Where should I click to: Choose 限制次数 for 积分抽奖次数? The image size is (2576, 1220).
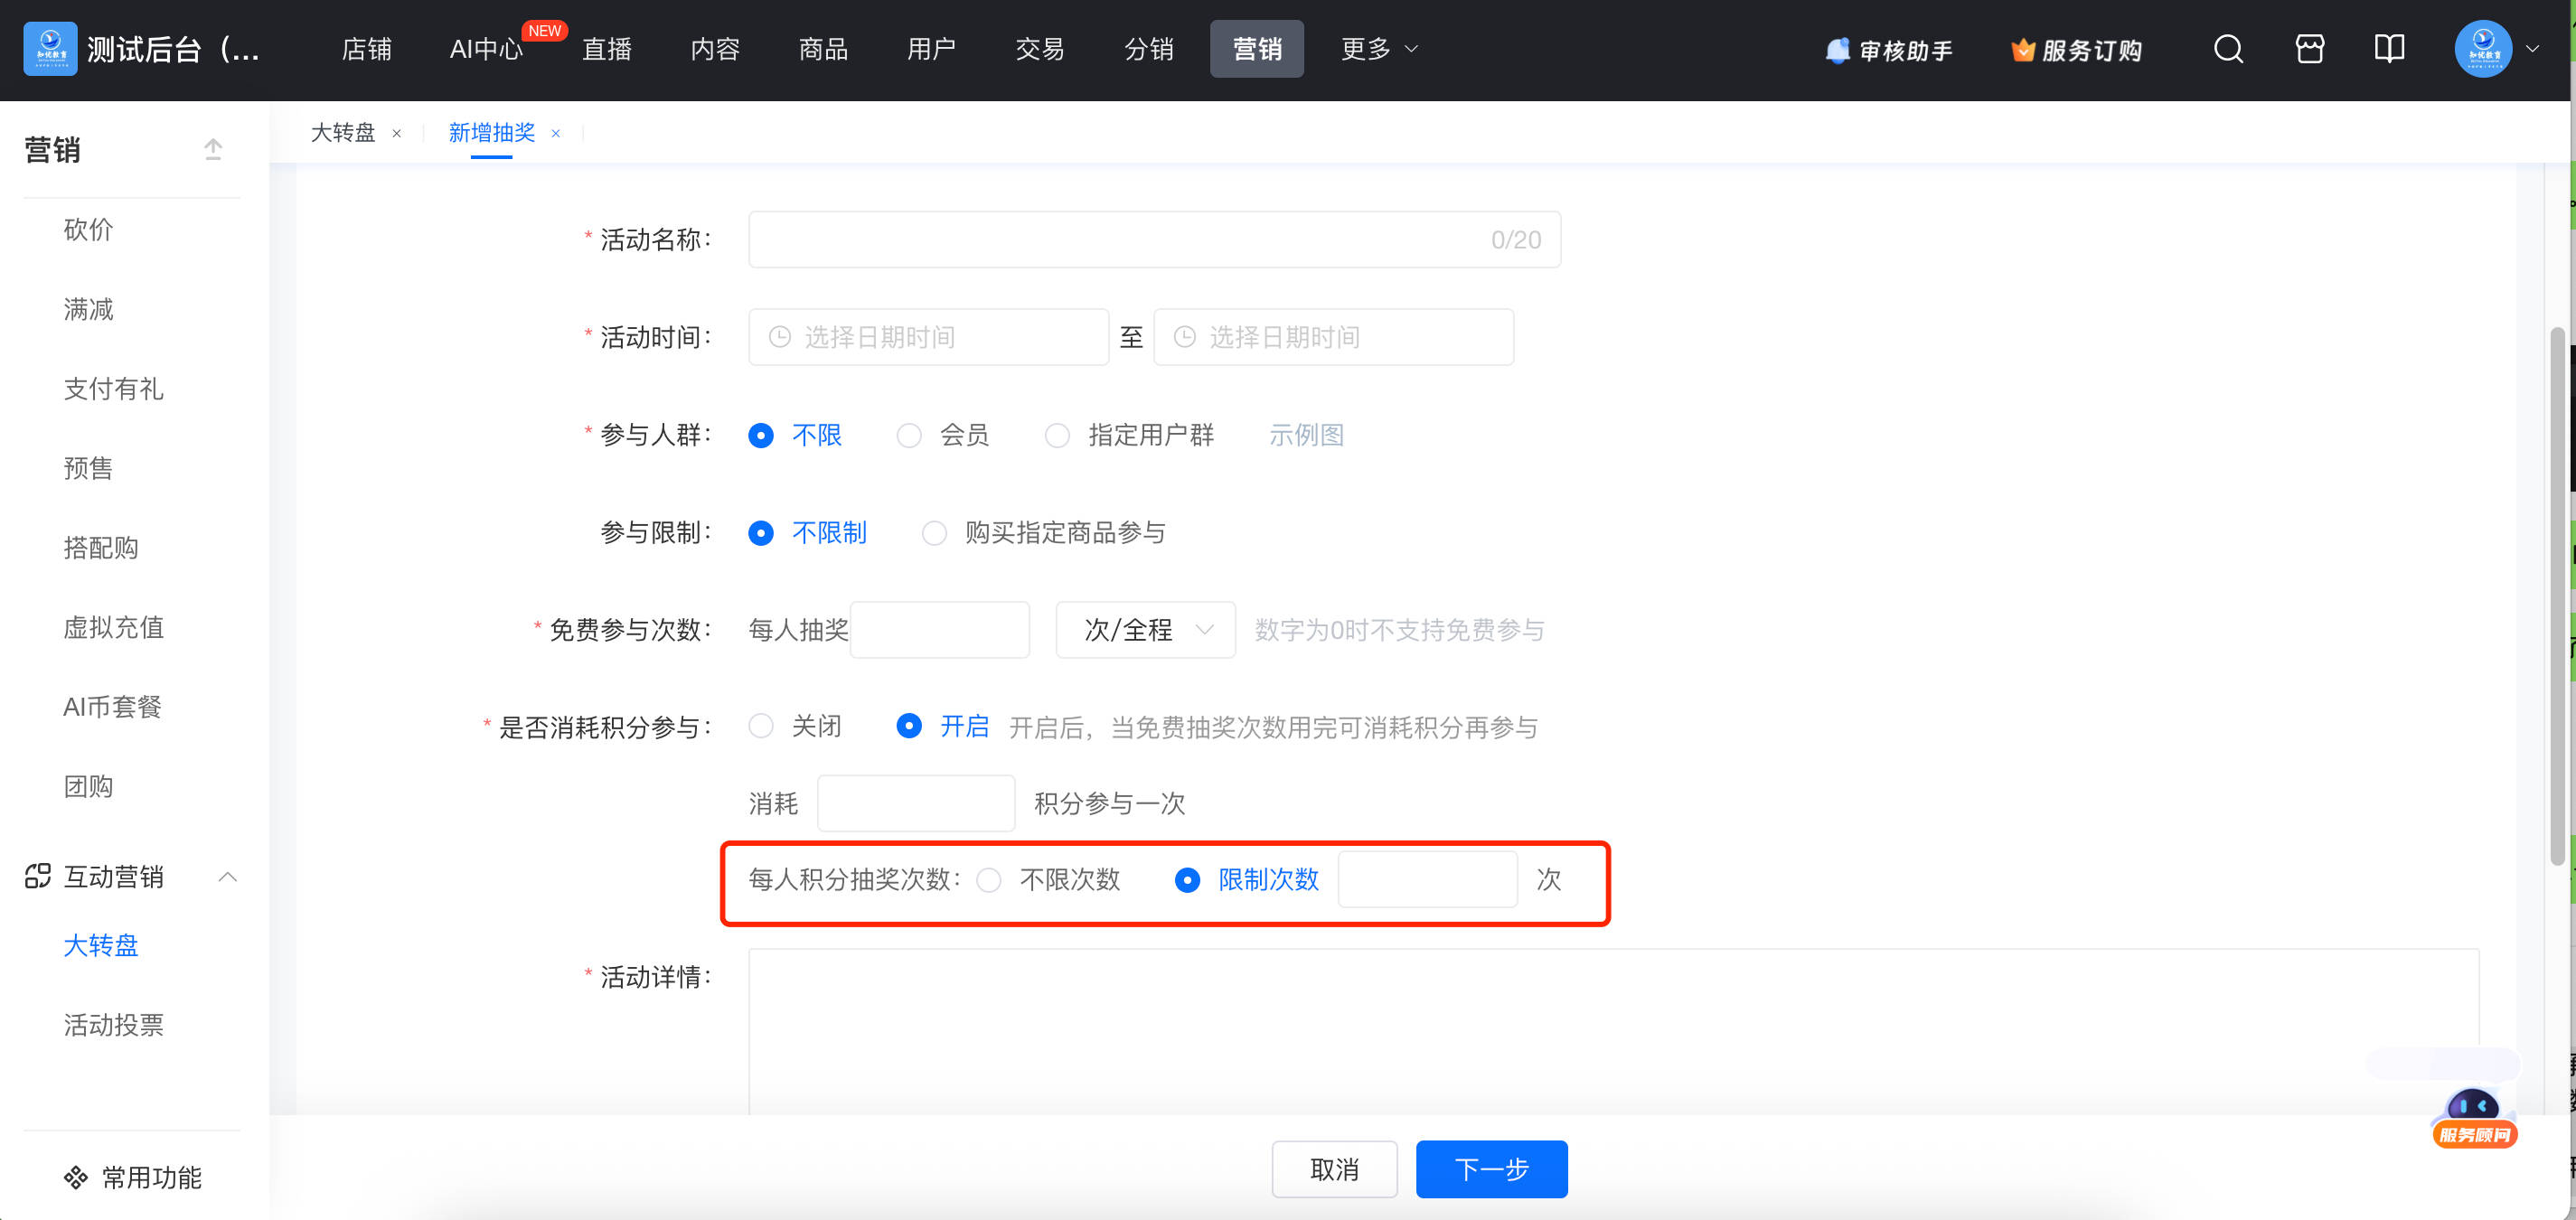[1187, 880]
